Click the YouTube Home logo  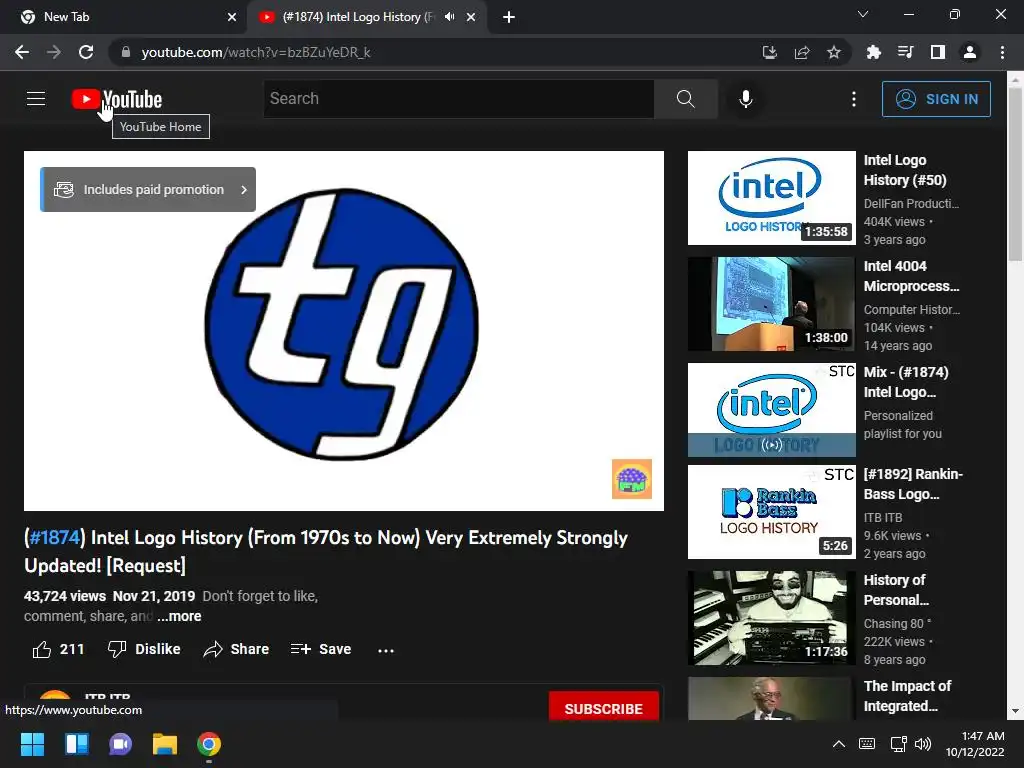(117, 99)
